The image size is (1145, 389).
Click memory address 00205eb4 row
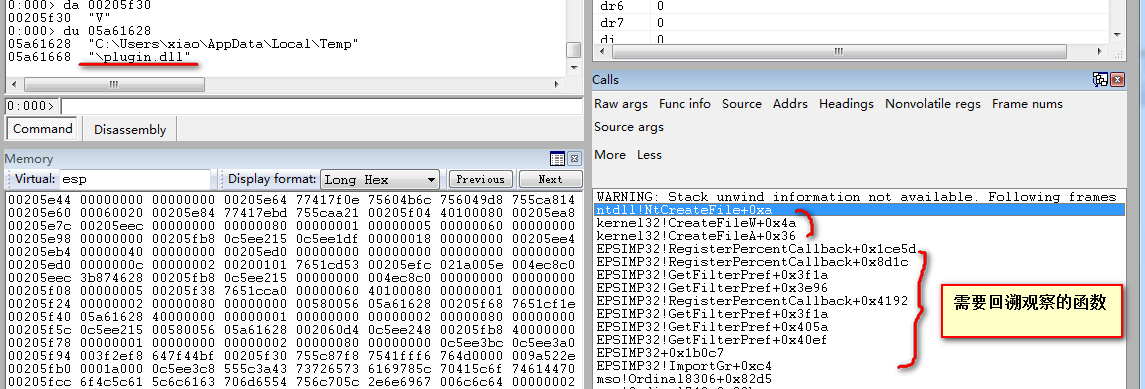[292, 252]
